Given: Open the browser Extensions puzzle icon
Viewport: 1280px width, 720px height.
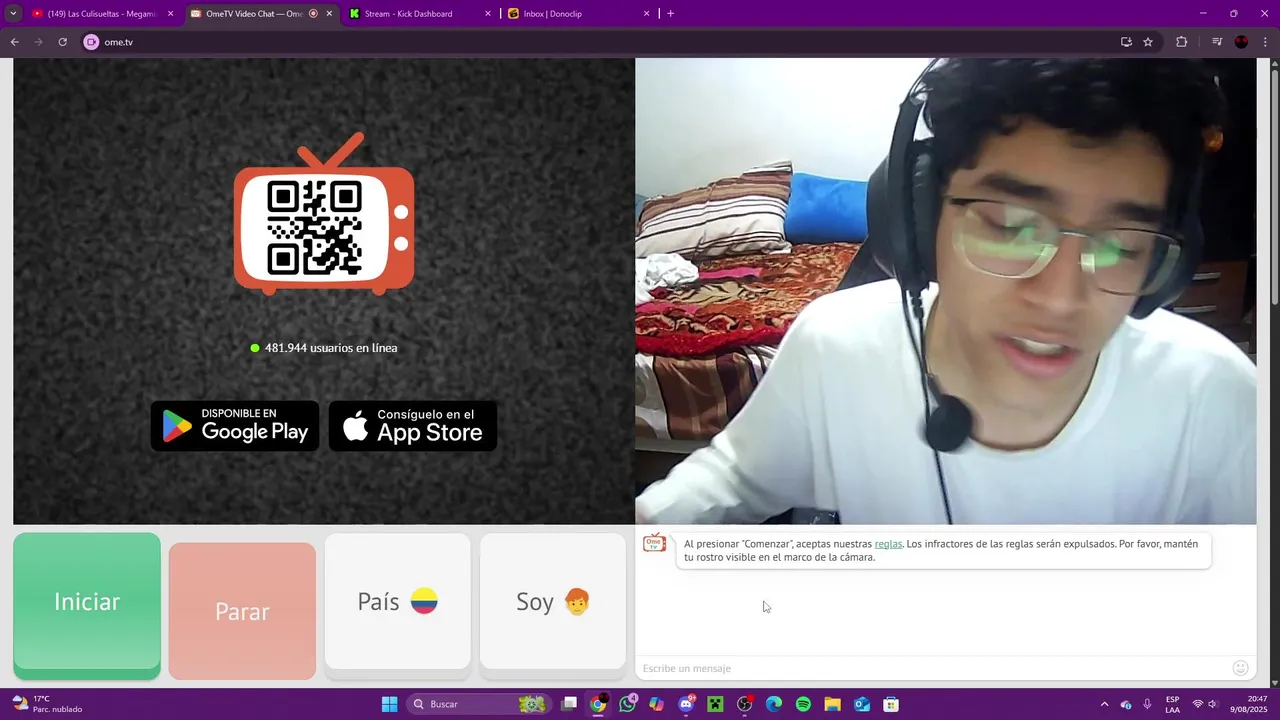Looking at the screenshot, I should pyautogui.click(x=1182, y=42).
